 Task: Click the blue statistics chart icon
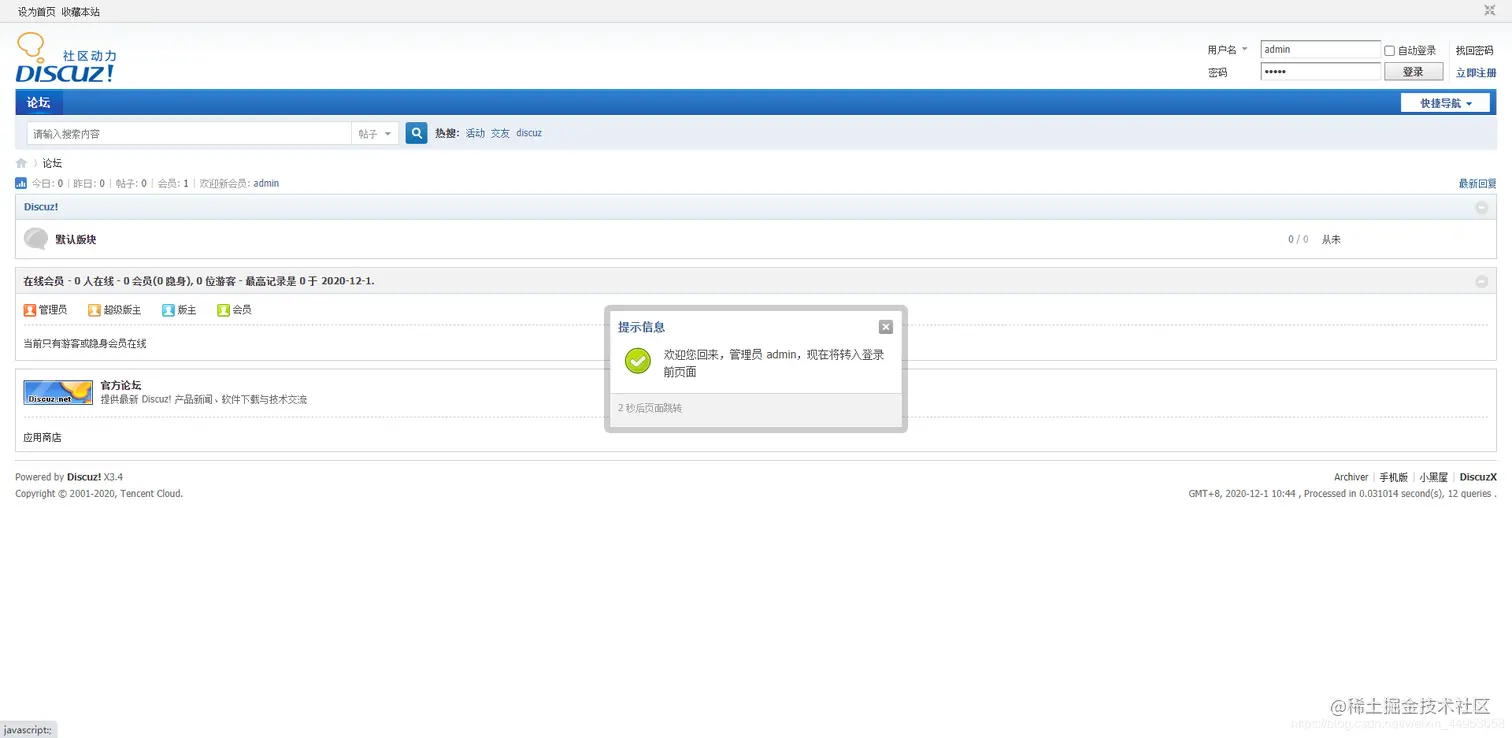[x=21, y=183]
